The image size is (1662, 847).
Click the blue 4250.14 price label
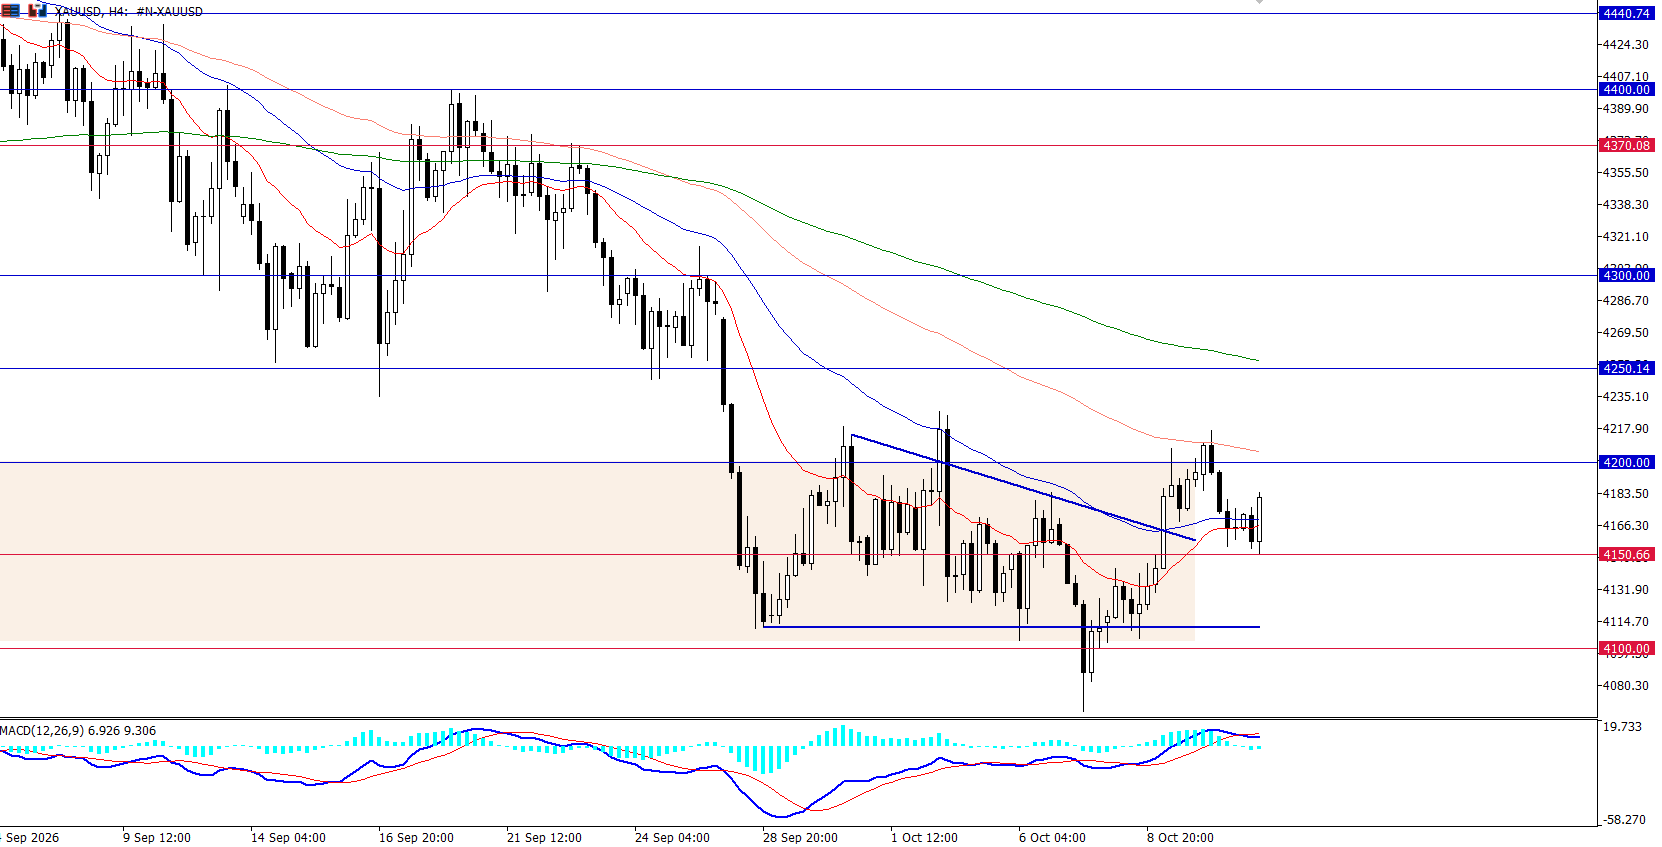pyautogui.click(x=1626, y=368)
